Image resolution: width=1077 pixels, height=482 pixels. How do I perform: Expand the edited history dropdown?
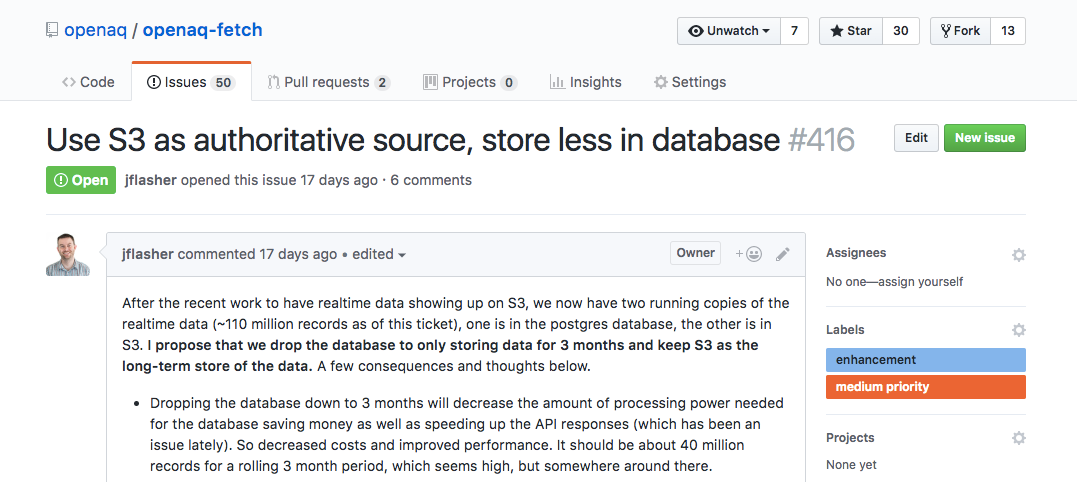pyautogui.click(x=379, y=254)
